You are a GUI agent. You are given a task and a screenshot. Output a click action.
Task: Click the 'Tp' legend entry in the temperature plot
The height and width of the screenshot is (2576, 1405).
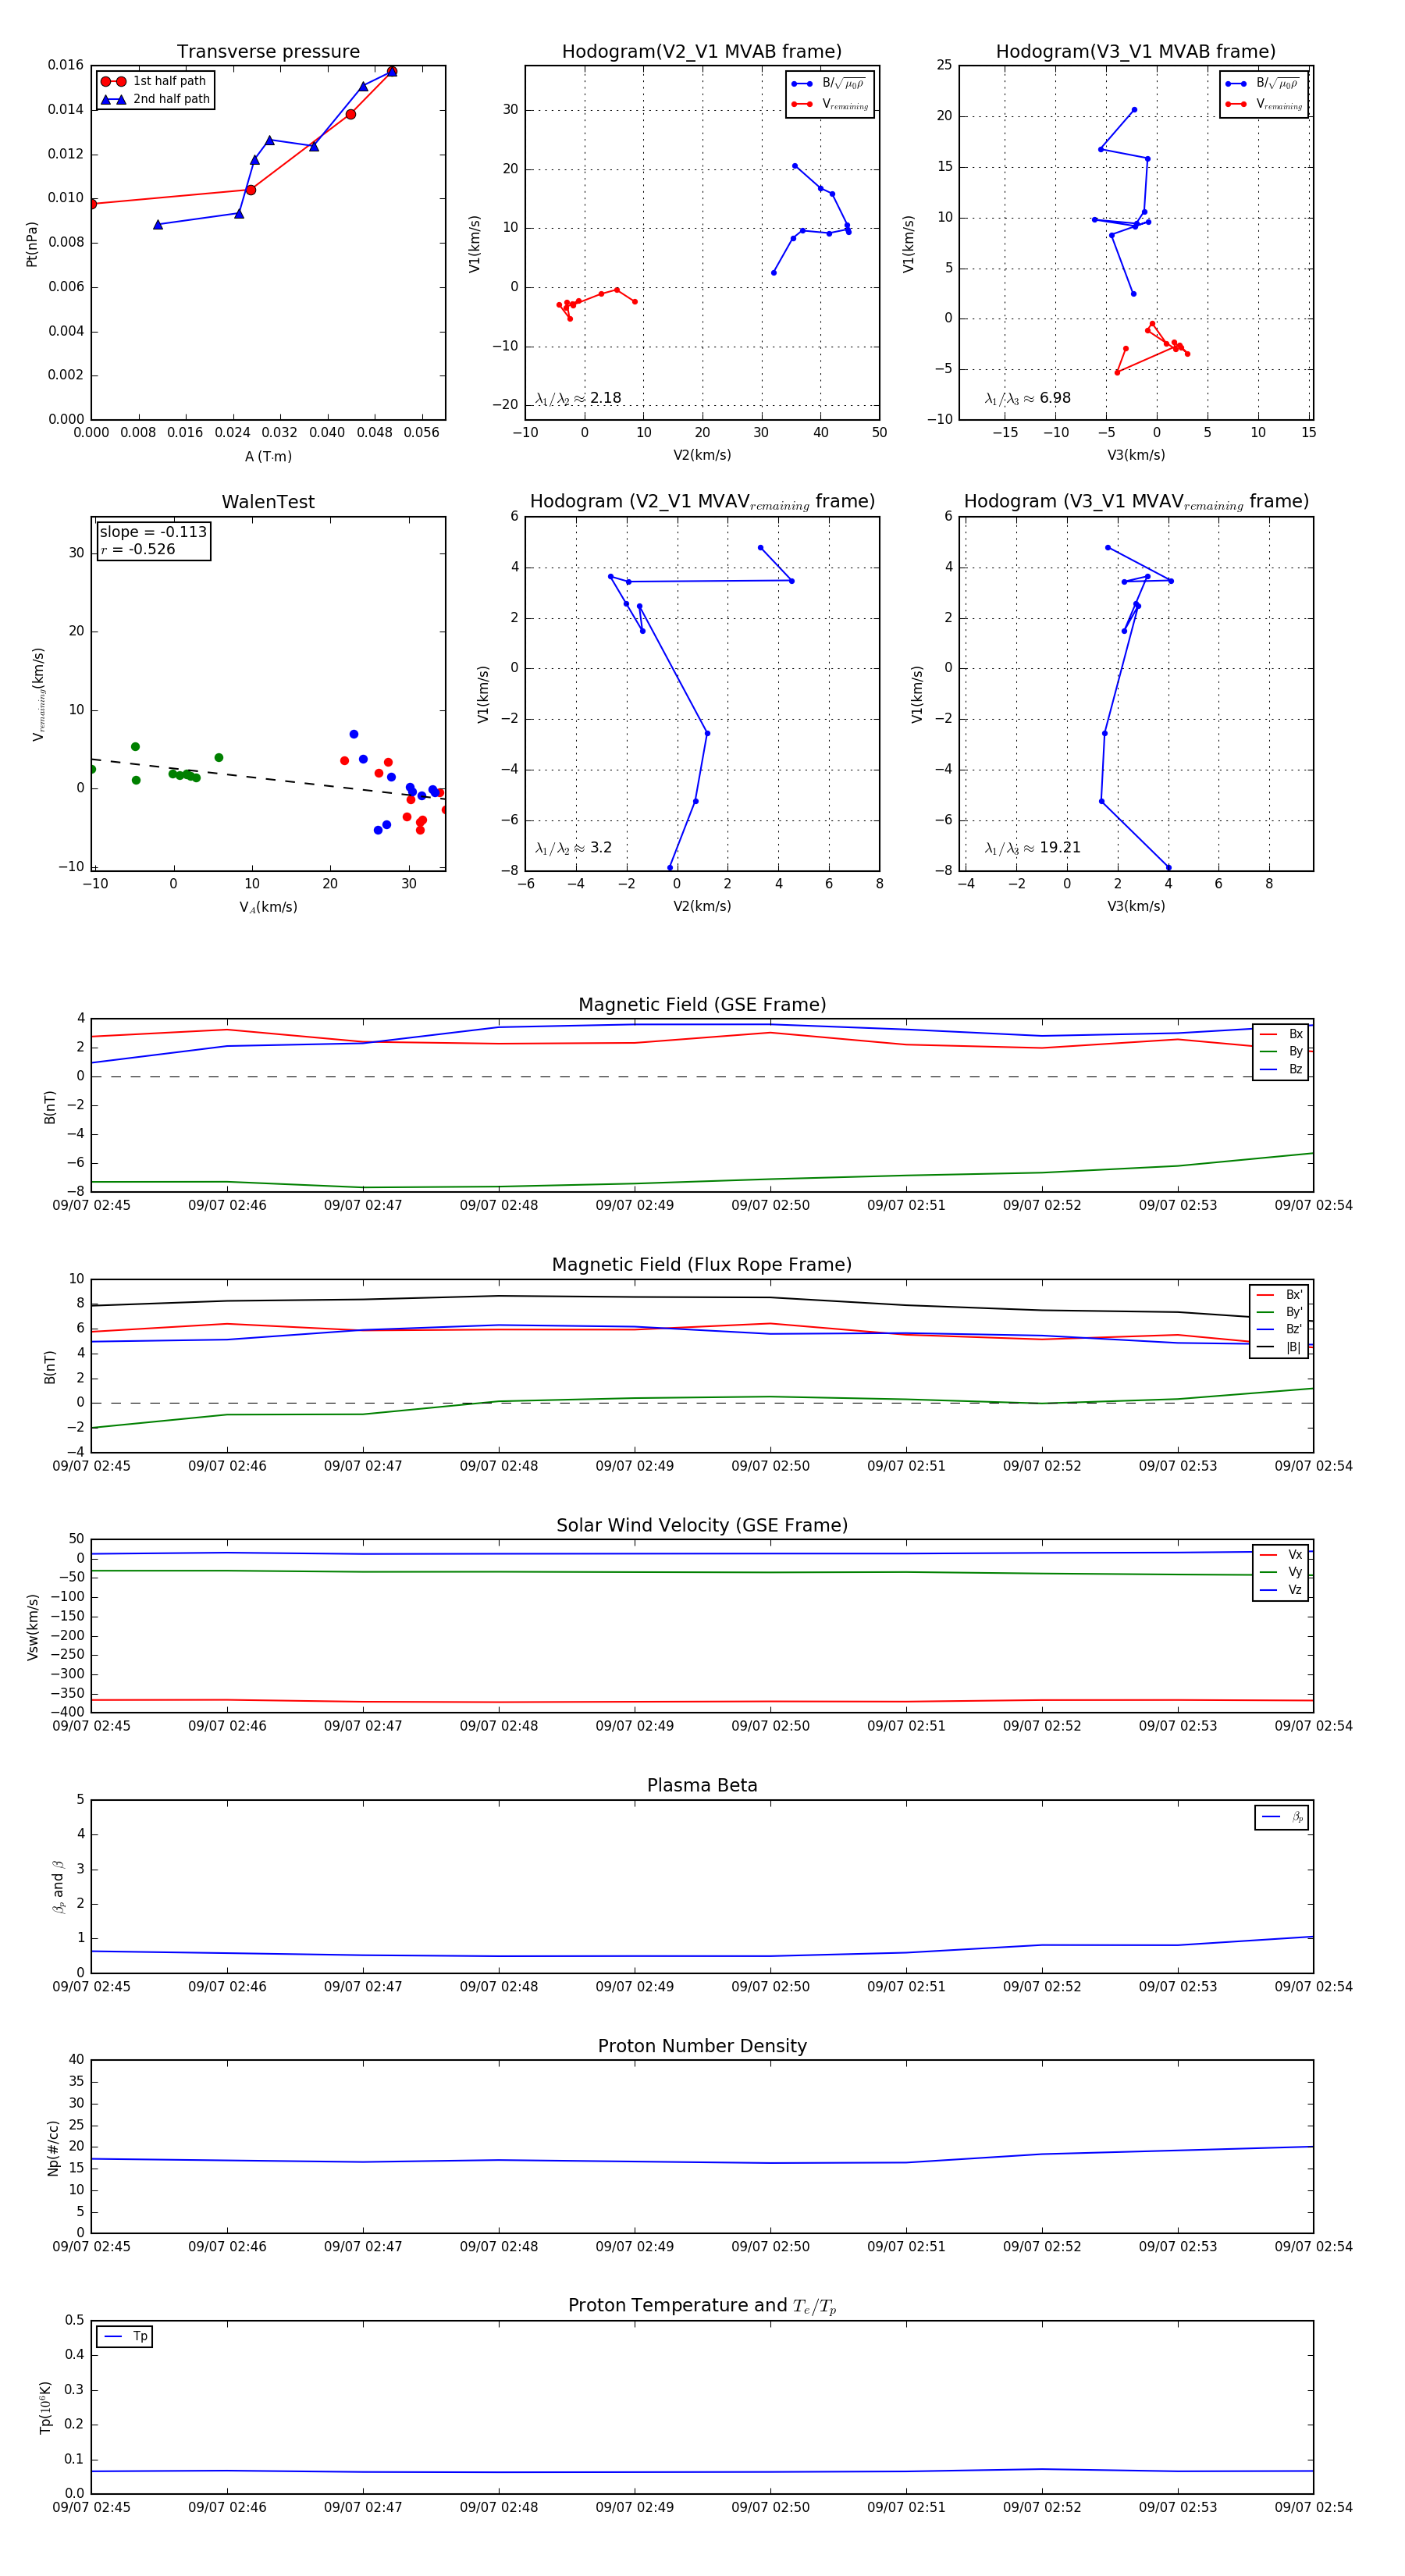coord(125,2336)
